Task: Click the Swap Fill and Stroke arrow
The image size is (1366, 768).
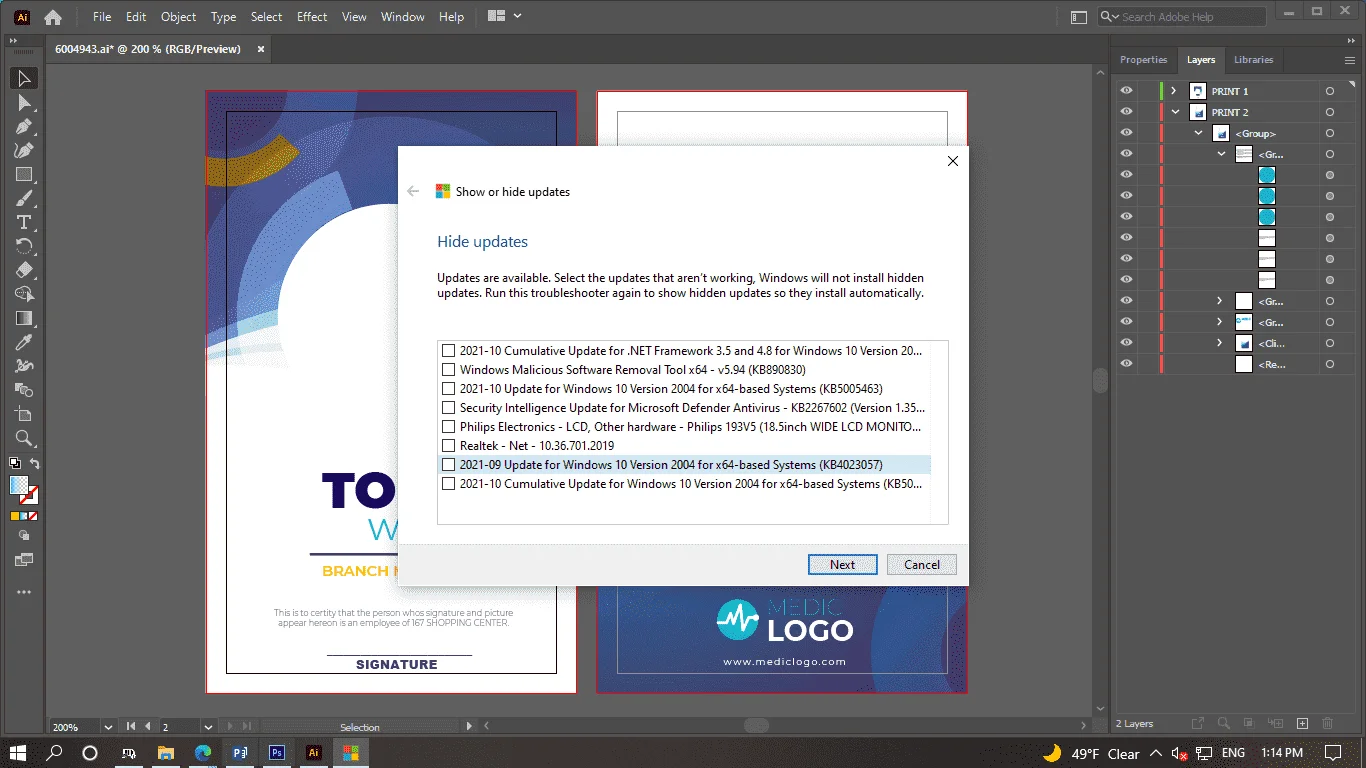Action: [x=35, y=464]
